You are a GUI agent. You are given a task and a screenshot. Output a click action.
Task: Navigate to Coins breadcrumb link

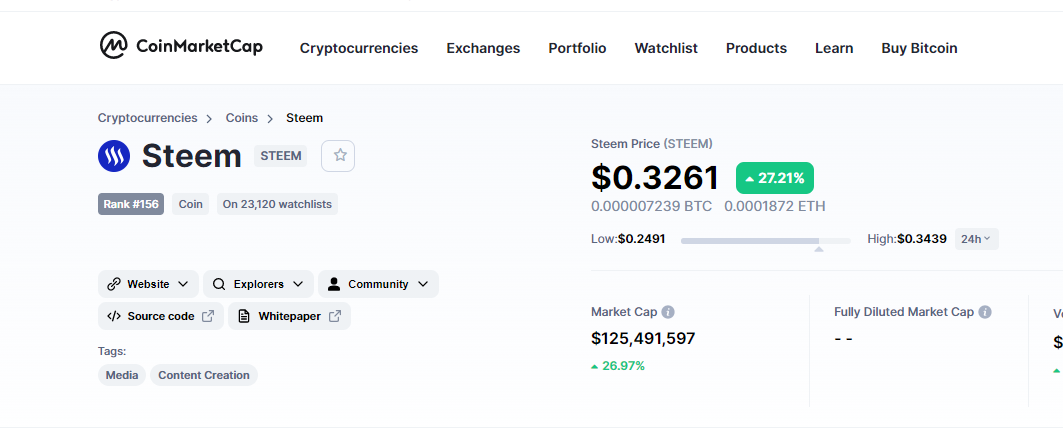[x=242, y=118]
